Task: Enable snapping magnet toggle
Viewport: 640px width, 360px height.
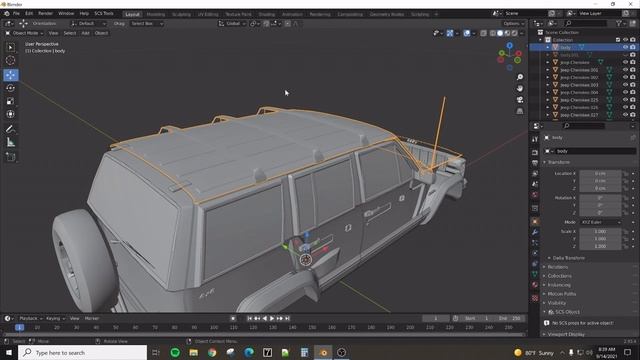Action: pos(266,24)
